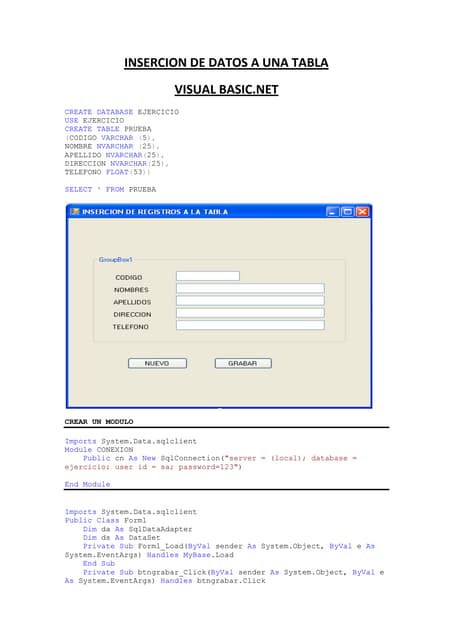Click the line Dim da As SqlDataAdapter
Screen dimensions: 453x640
pos(138,529)
